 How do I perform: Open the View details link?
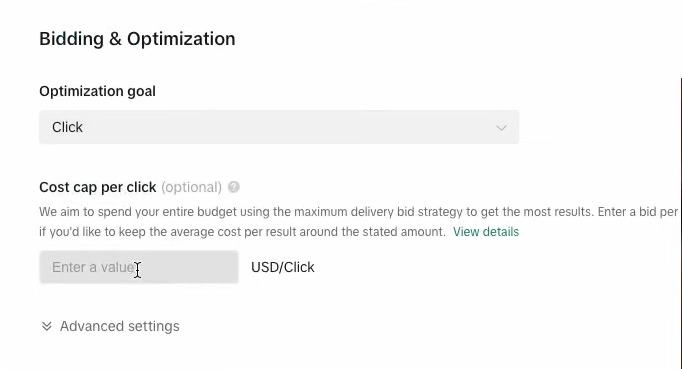(x=486, y=231)
